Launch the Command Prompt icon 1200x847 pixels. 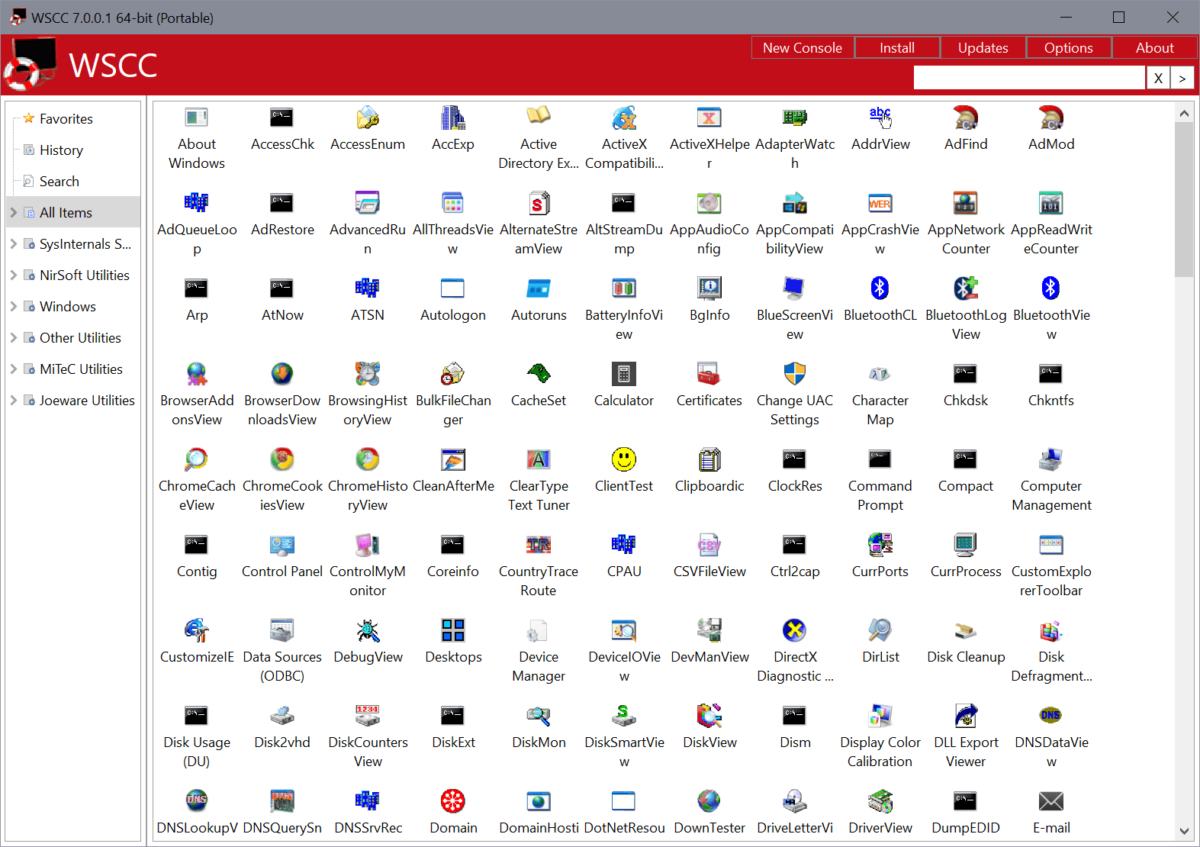pyautogui.click(x=880, y=460)
